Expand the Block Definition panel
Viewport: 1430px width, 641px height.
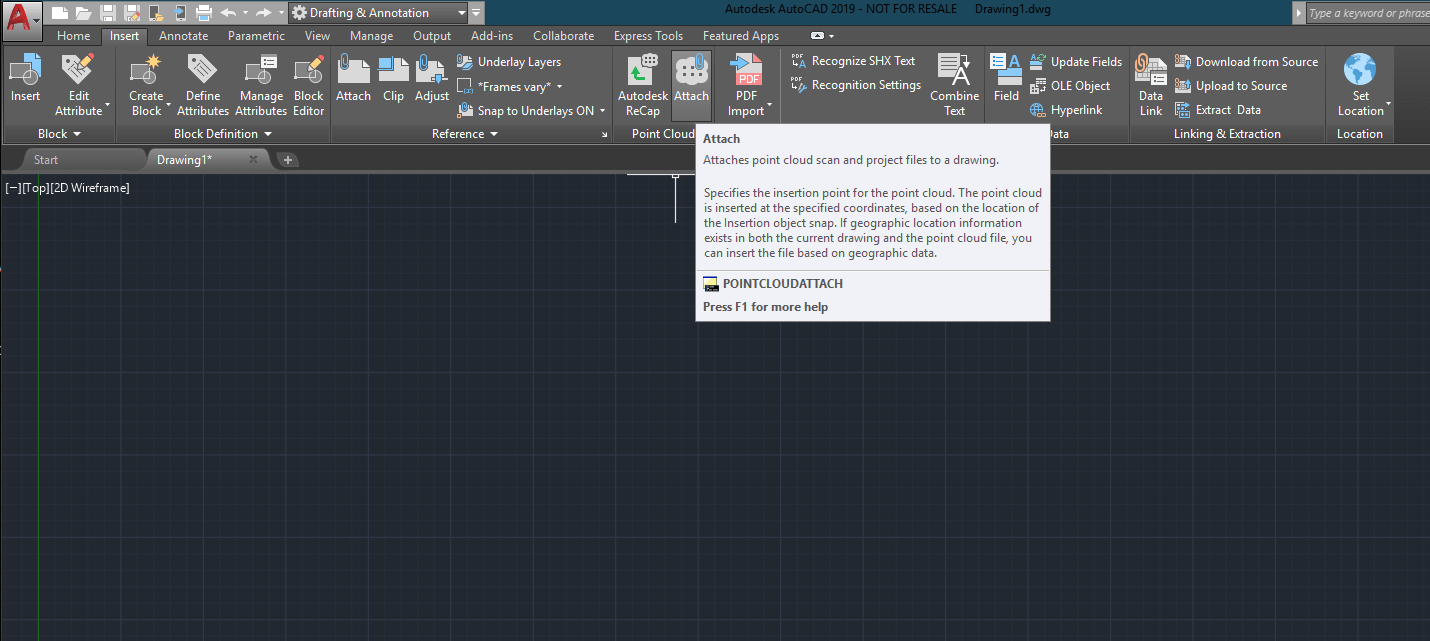pos(223,134)
